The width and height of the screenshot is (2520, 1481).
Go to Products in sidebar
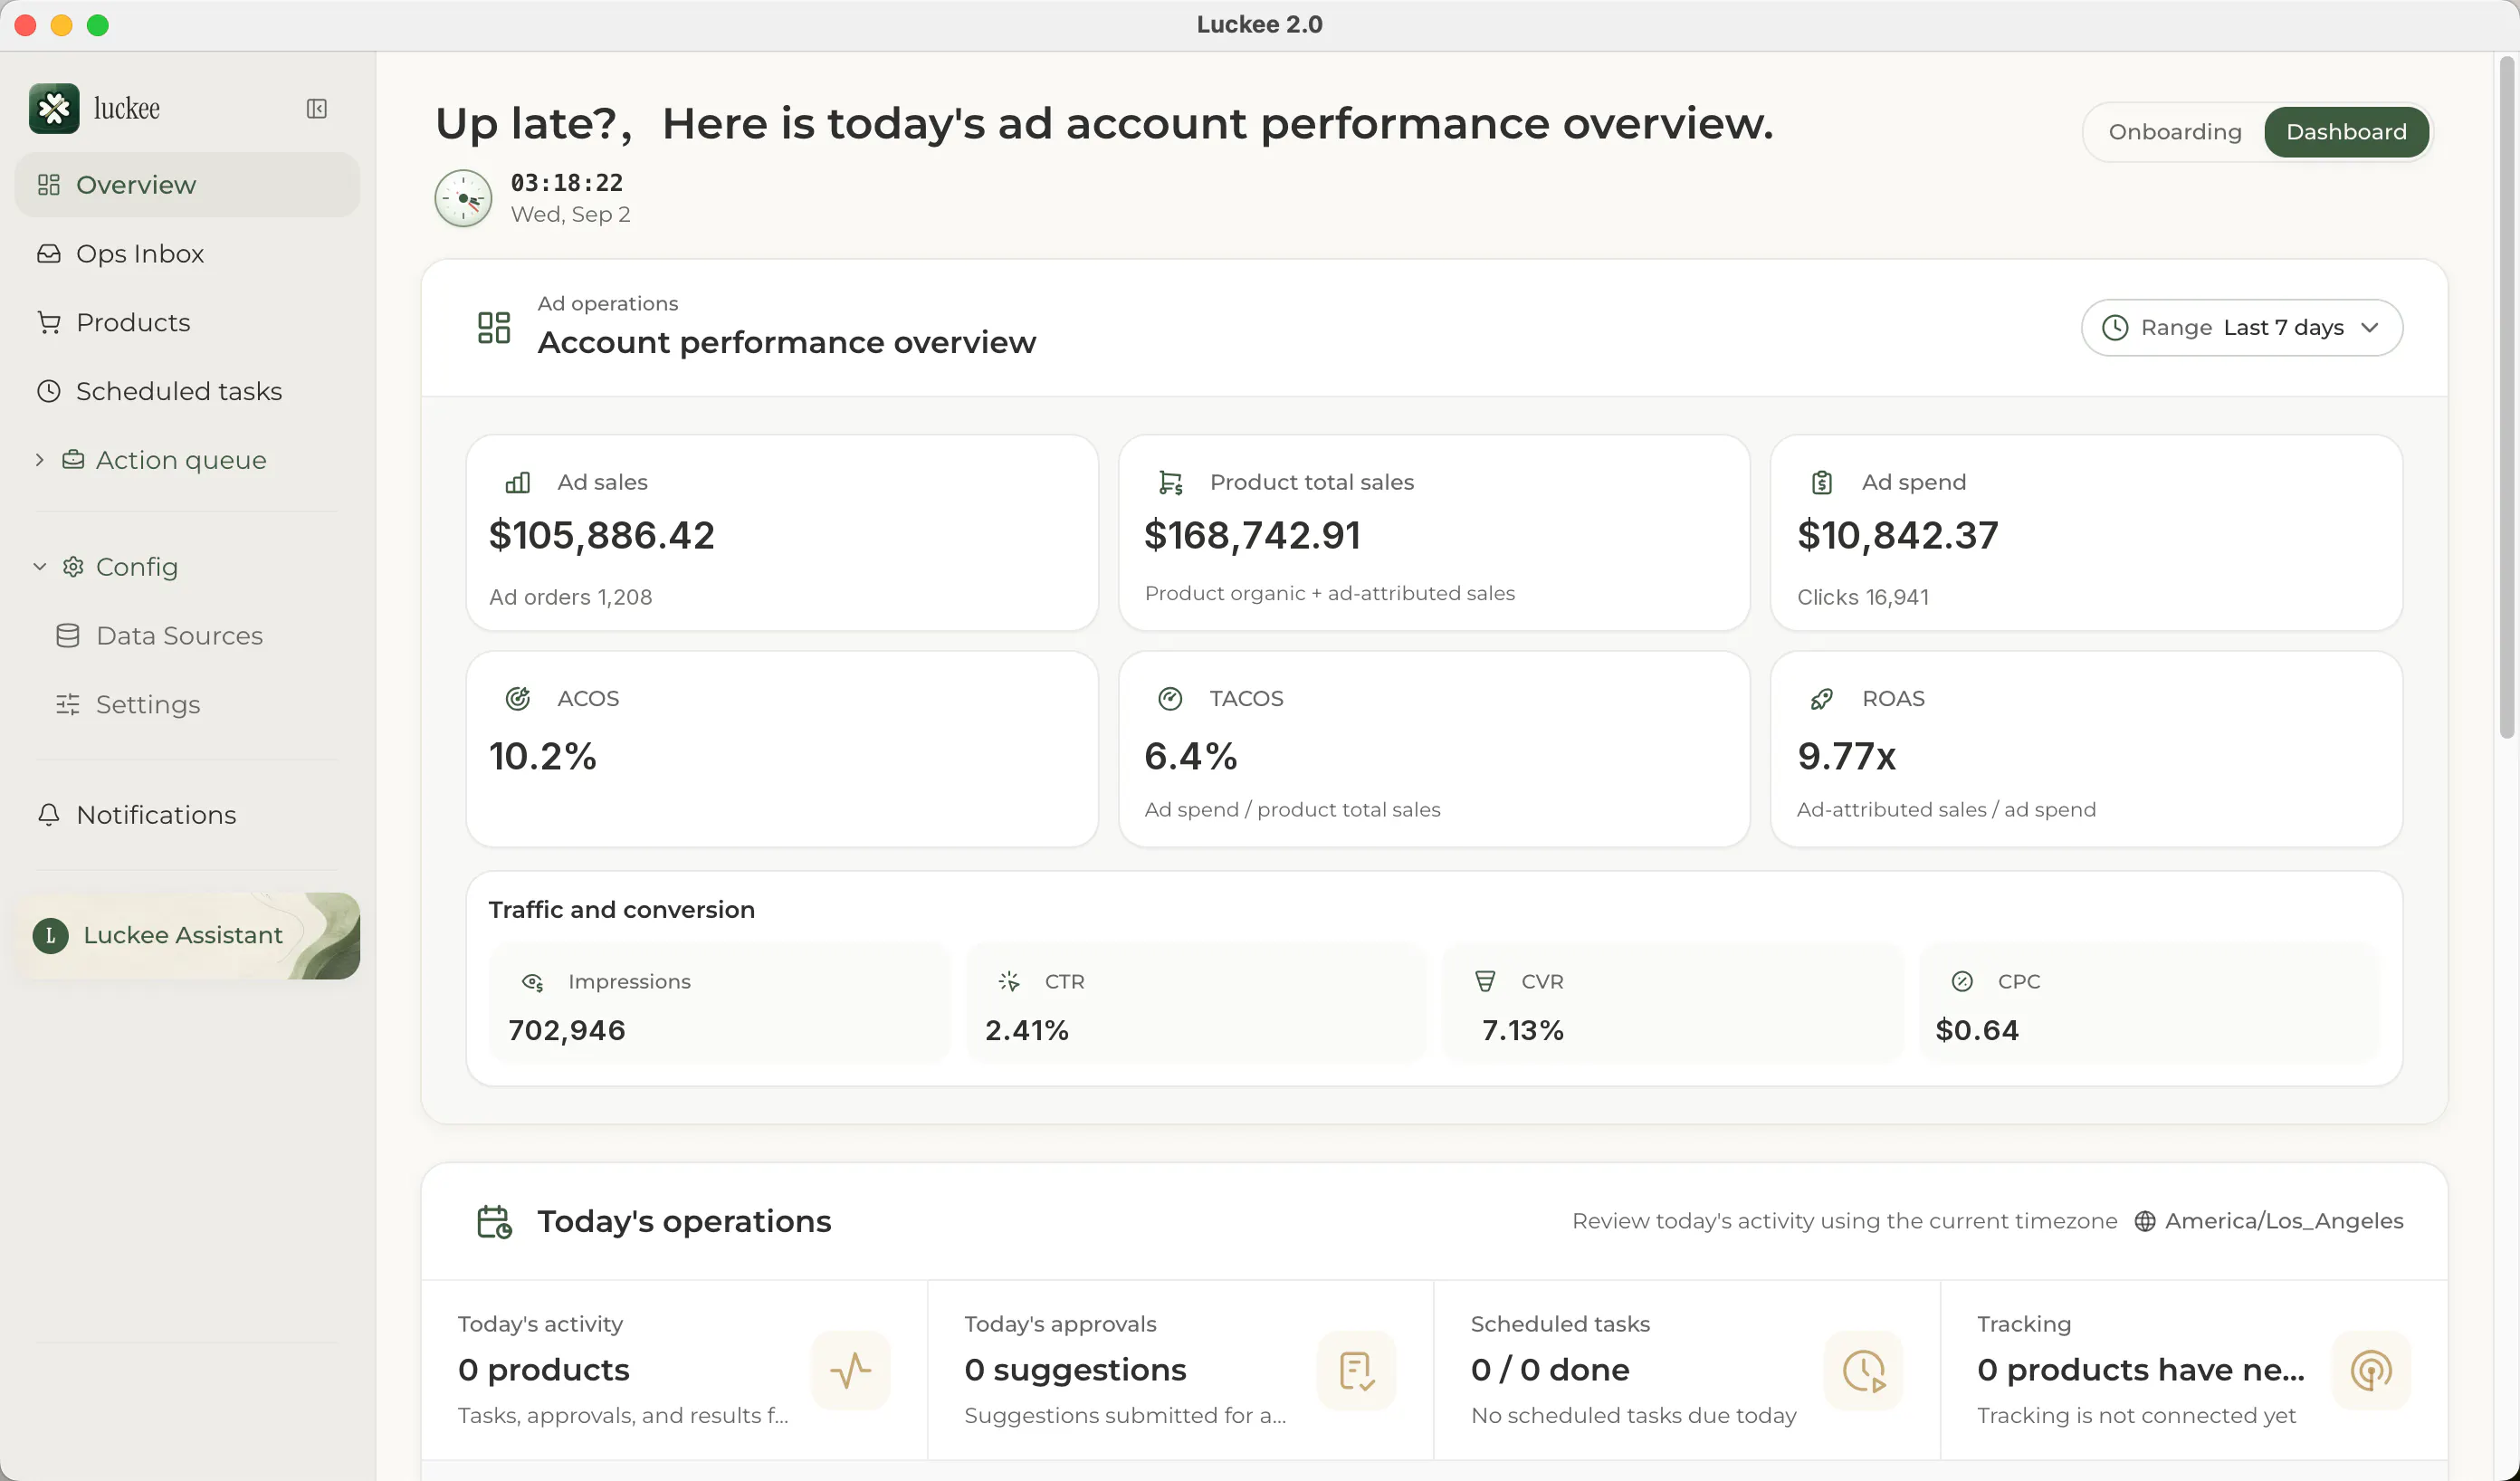pos(187,322)
